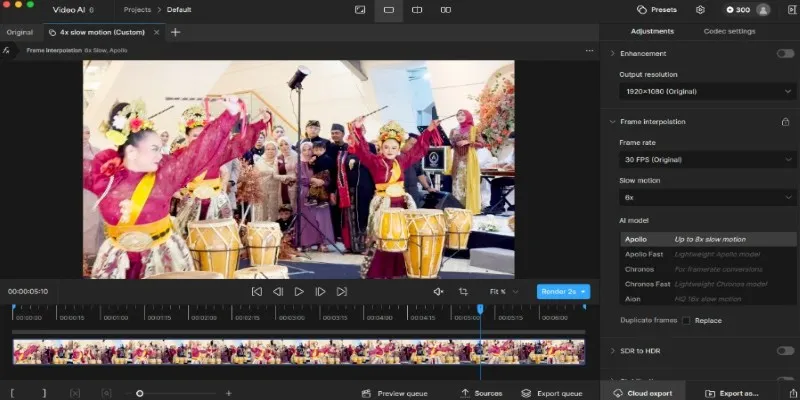
Task: Open the crop tool
Action: tap(463, 292)
